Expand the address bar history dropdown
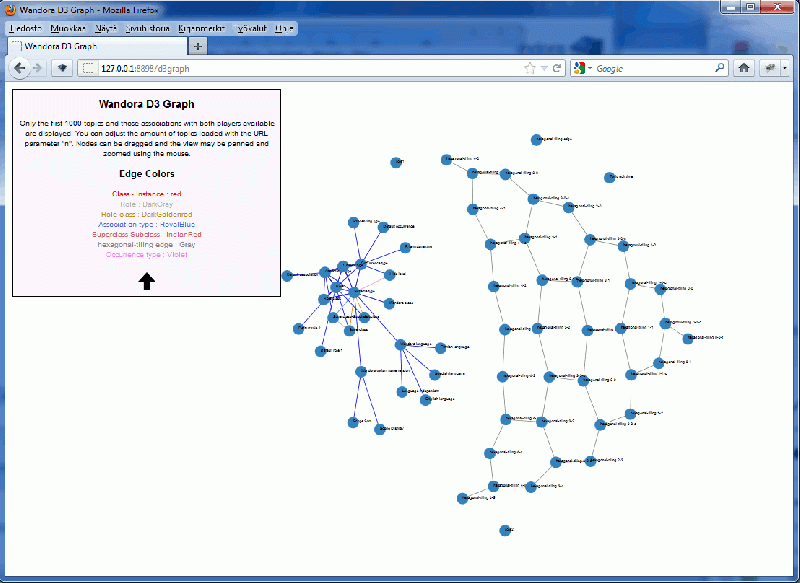 pos(544,69)
